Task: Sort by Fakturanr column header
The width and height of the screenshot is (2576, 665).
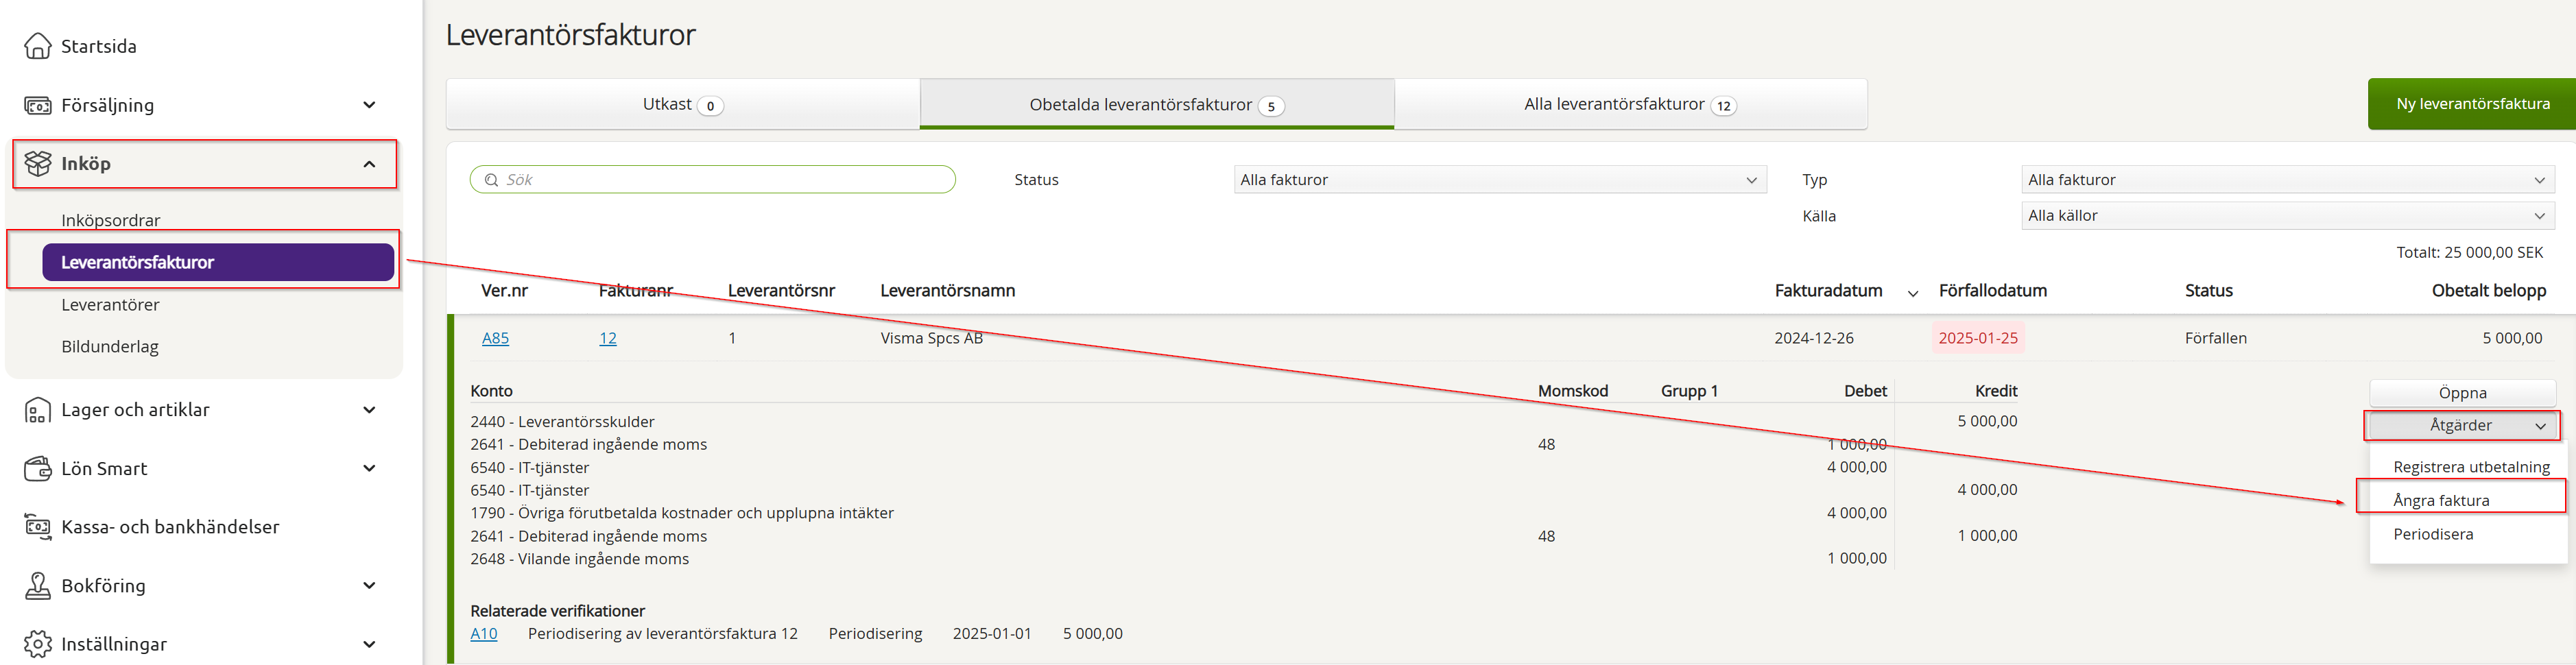Action: pyautogui.click(x=635, y=291)
